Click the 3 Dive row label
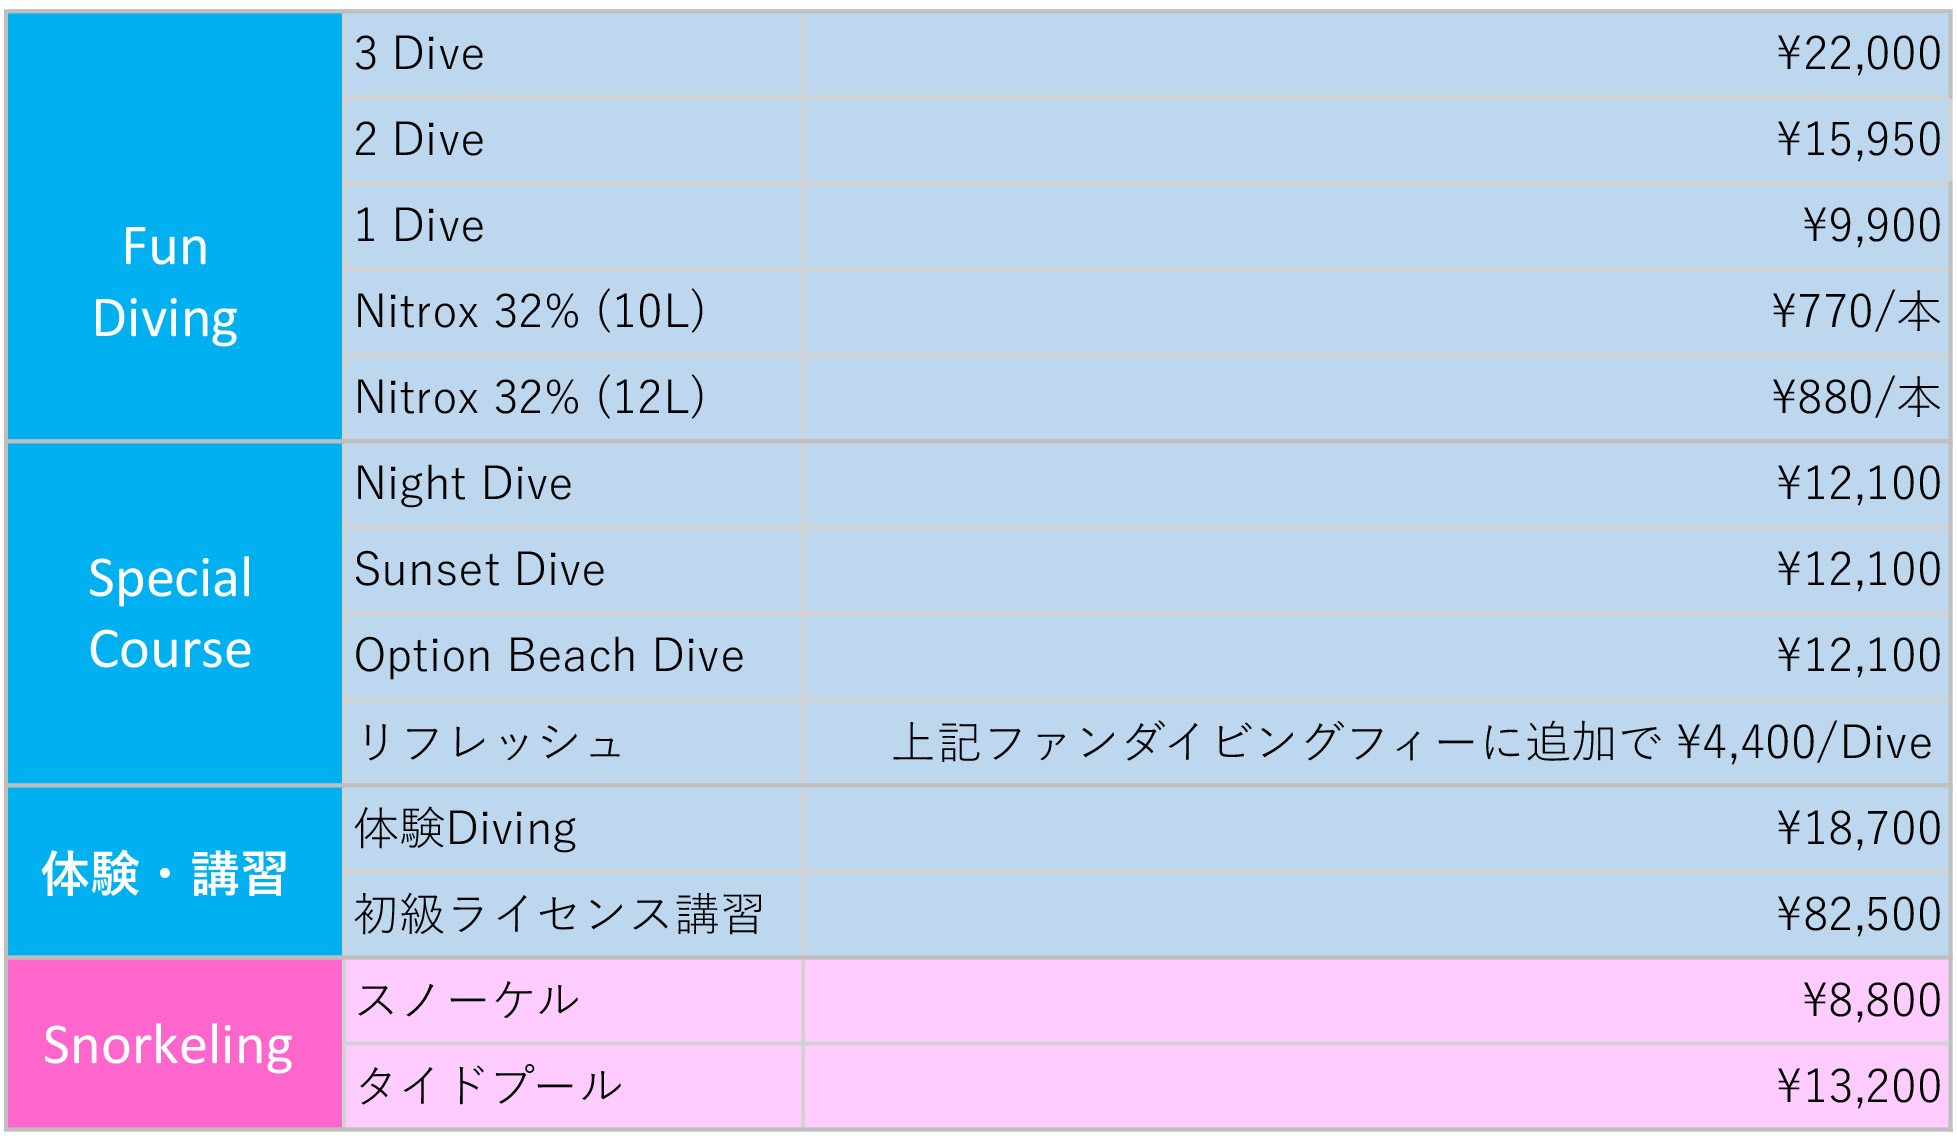1957x1136 pixels. click(x=419, y=54)
